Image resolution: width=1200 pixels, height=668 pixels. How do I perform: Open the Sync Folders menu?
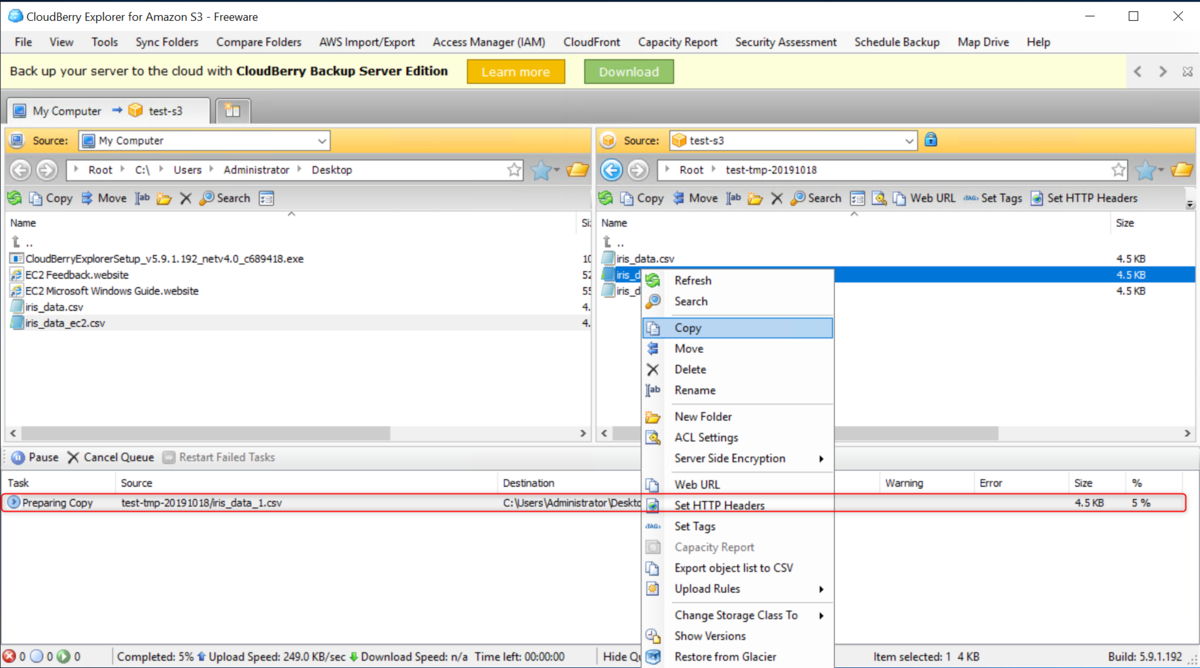[x=167, y=42]
